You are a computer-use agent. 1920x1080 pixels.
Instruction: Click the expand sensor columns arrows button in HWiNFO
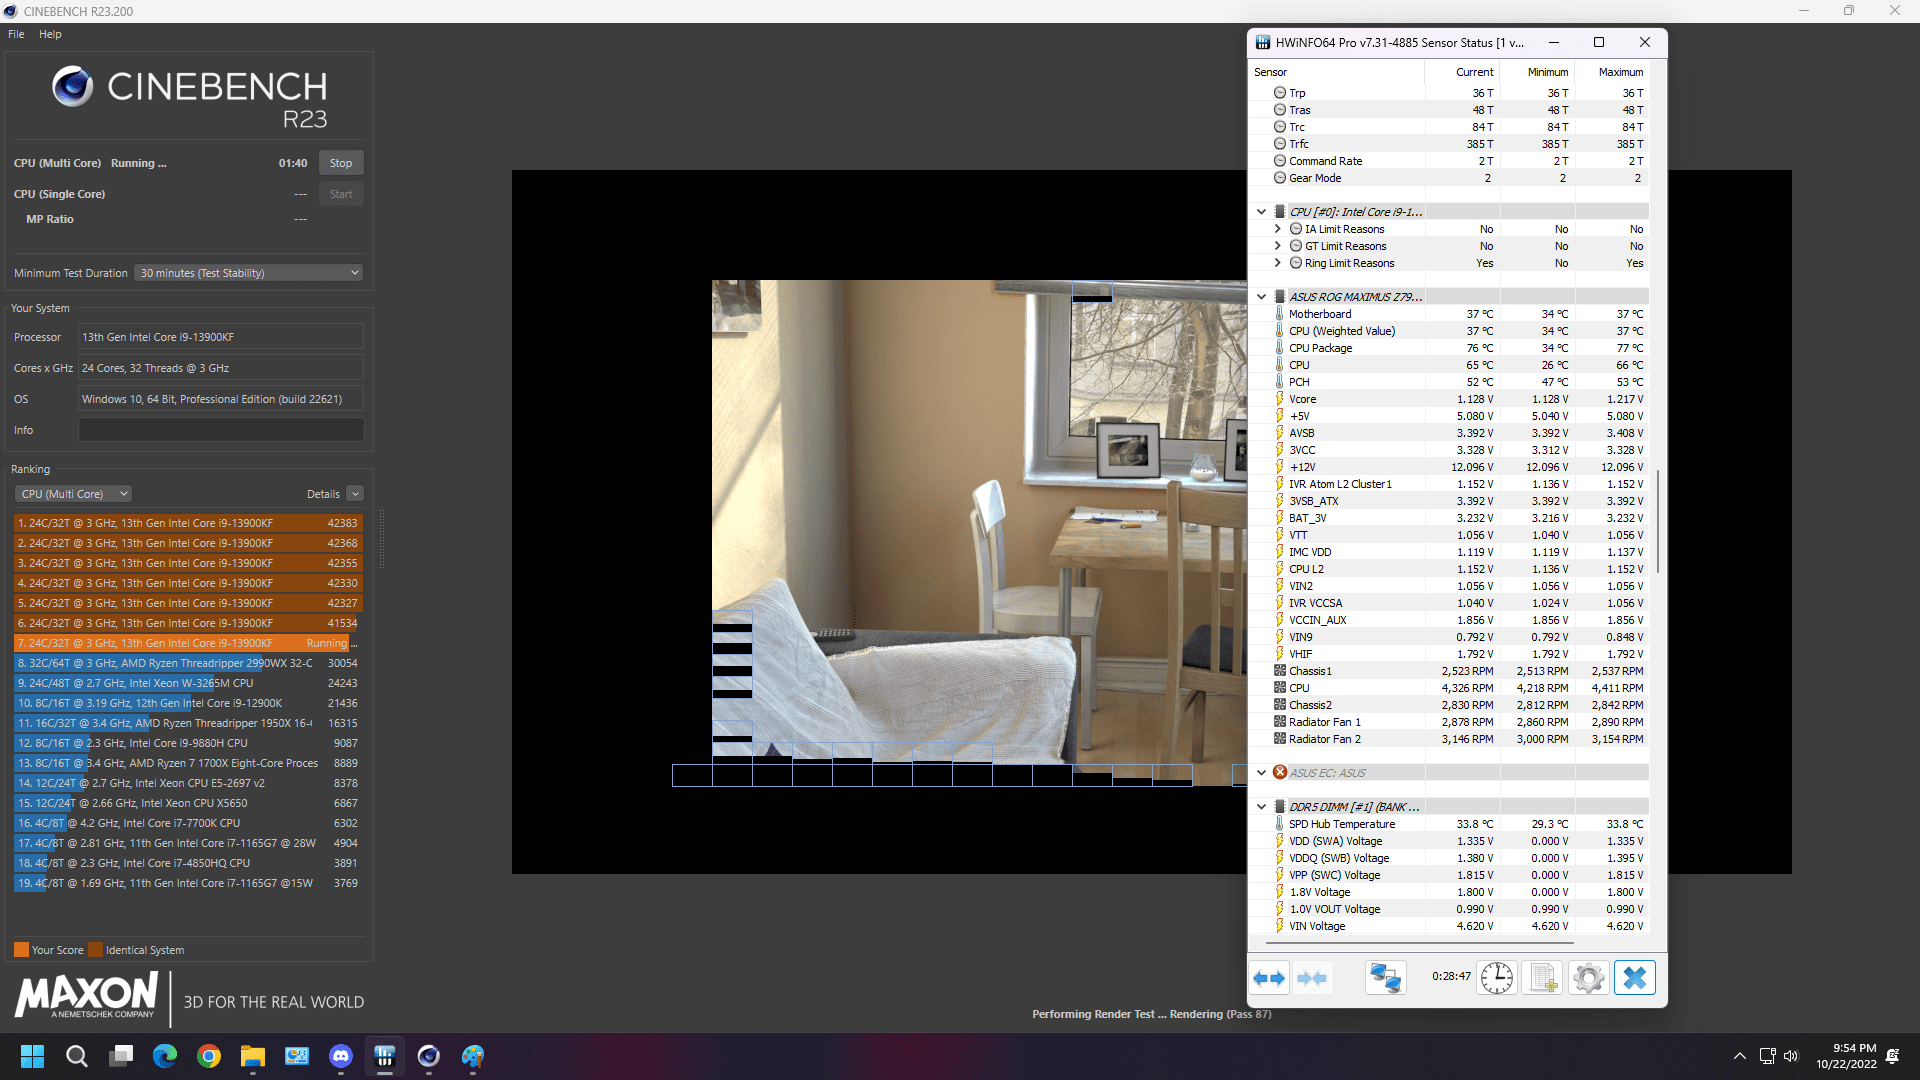point(1270,978)
